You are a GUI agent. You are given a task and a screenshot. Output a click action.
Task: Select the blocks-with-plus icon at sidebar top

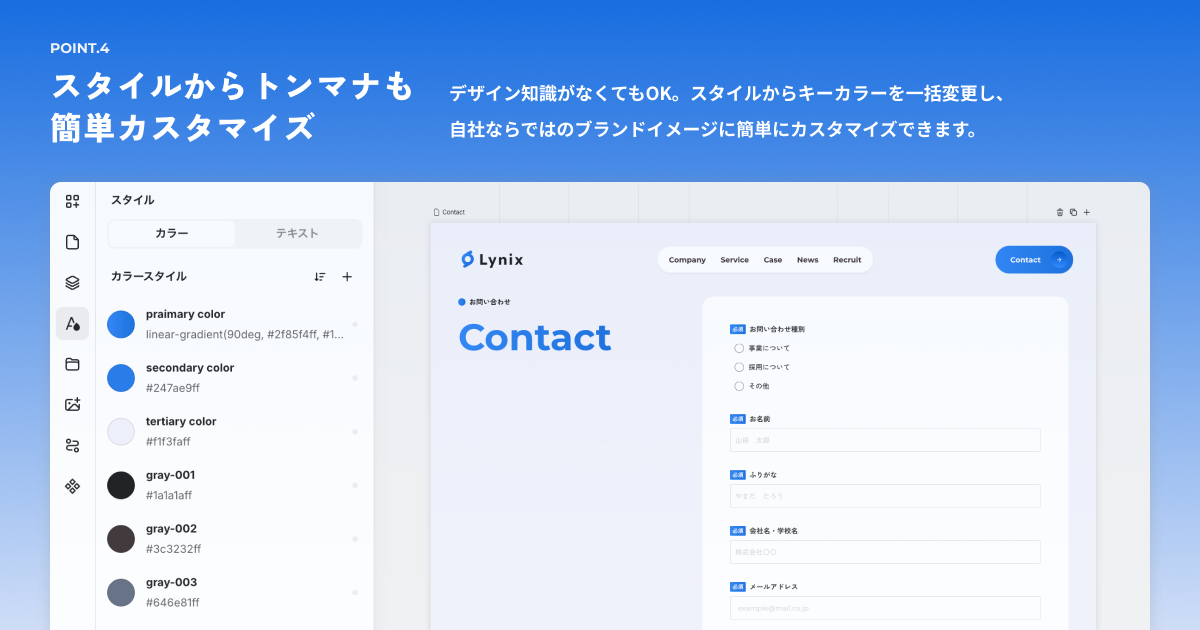point(72,201)
